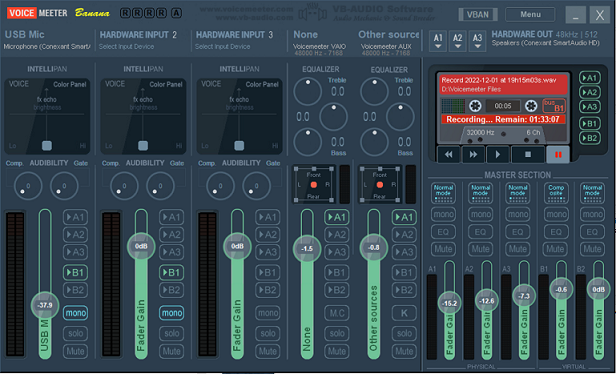Click the cassette time counter 00:05
The width and height of the screenshot is (616, 374).
pyautogui.click(x=503, y=106)
